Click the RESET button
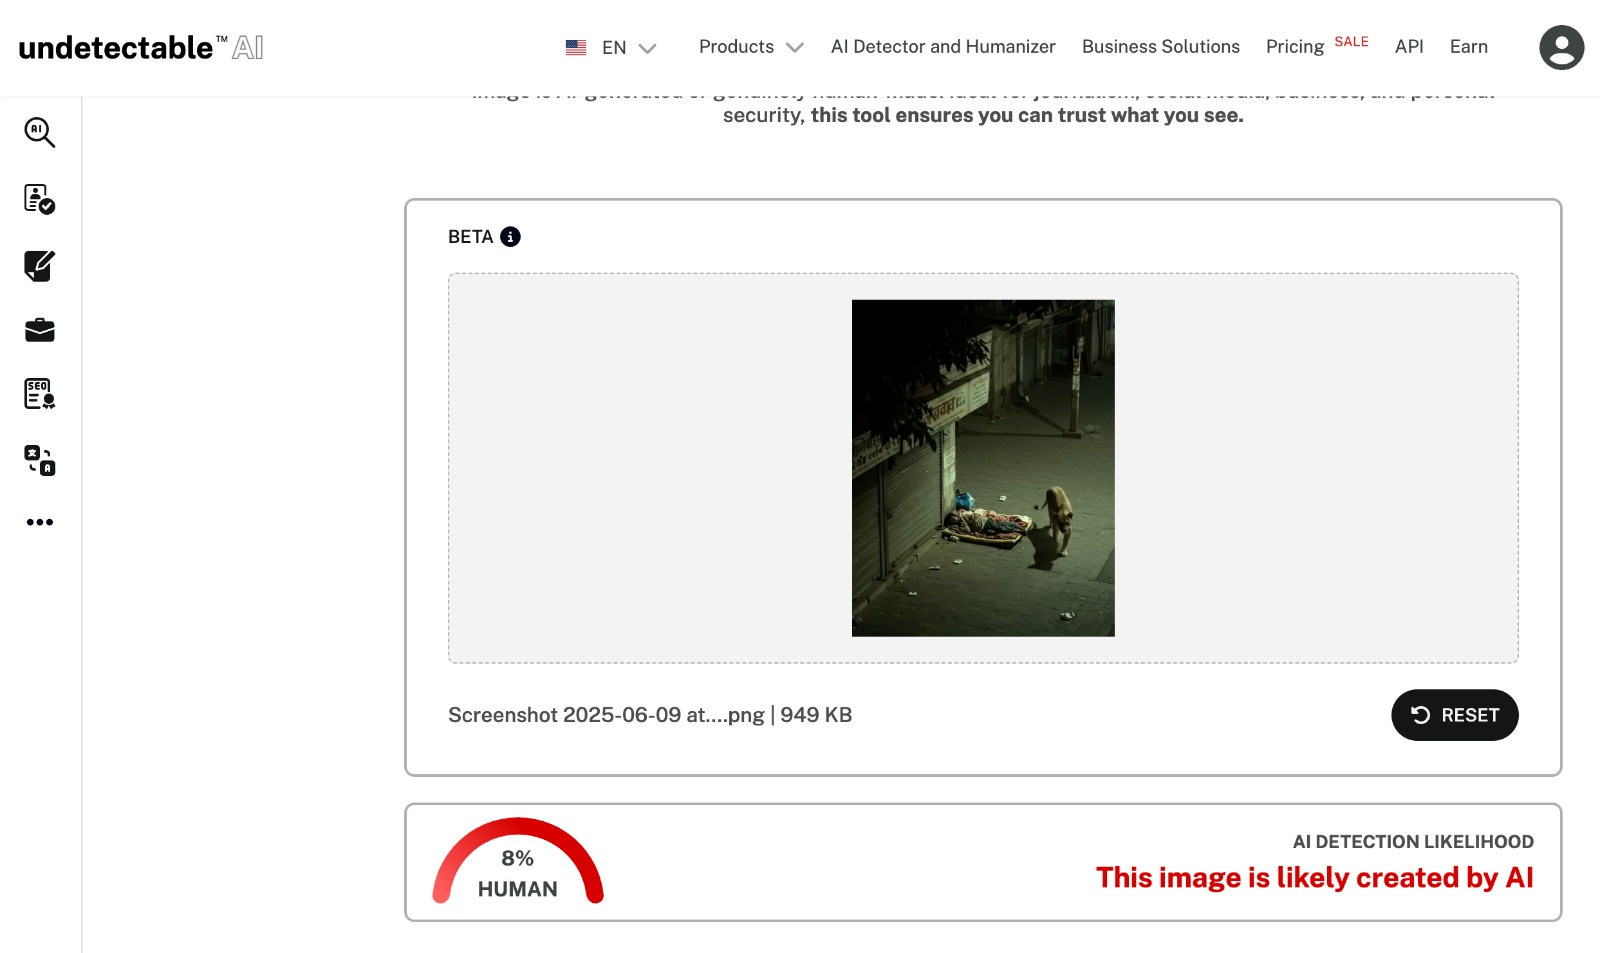The width and height of the screenshot is (1600, 953). click(x=1454, y=715)
